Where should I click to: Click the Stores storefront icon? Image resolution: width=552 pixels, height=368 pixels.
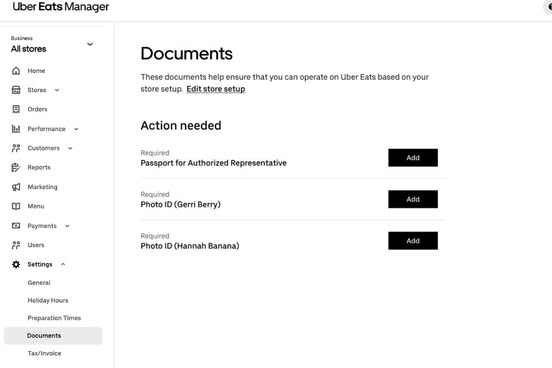coord(16,90)
